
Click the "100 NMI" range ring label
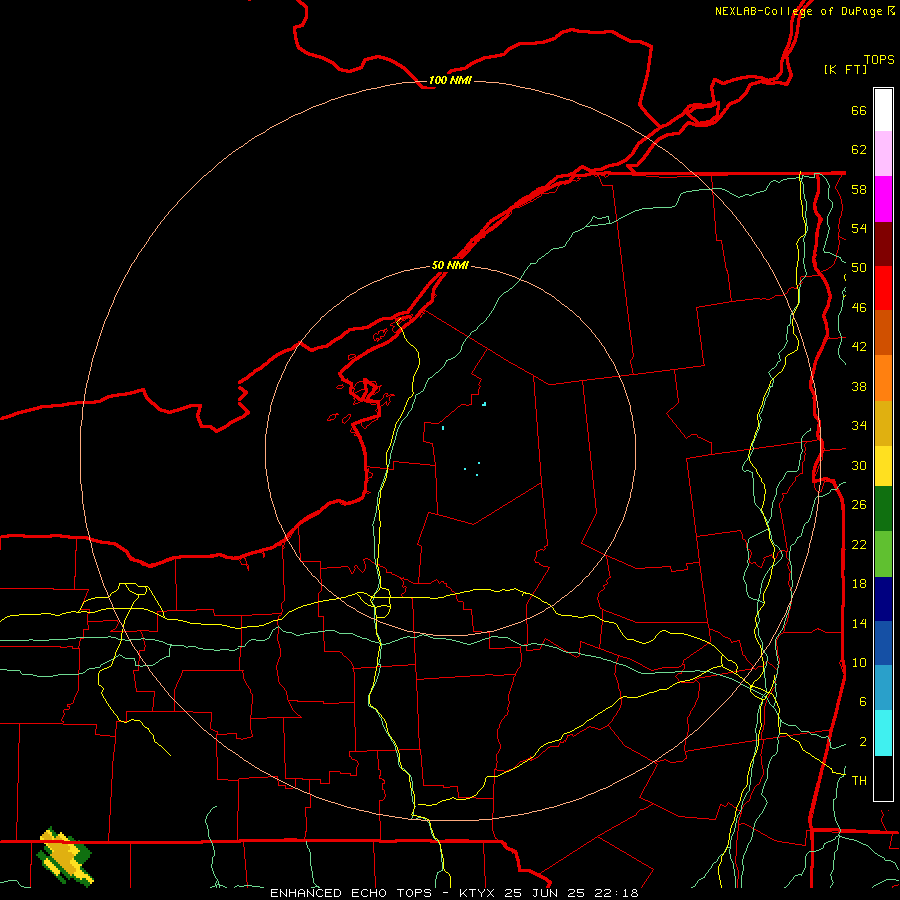[450, 80]
